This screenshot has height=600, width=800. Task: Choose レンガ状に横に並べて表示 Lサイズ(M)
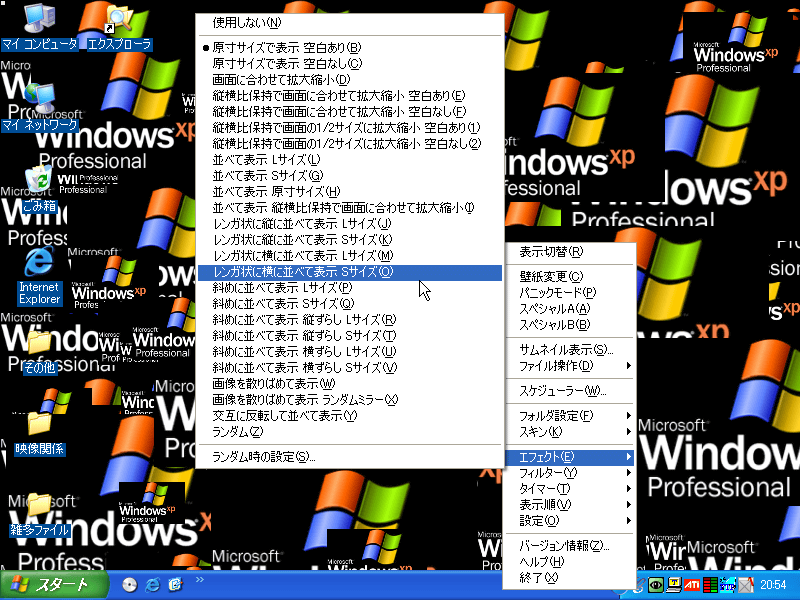350,256
